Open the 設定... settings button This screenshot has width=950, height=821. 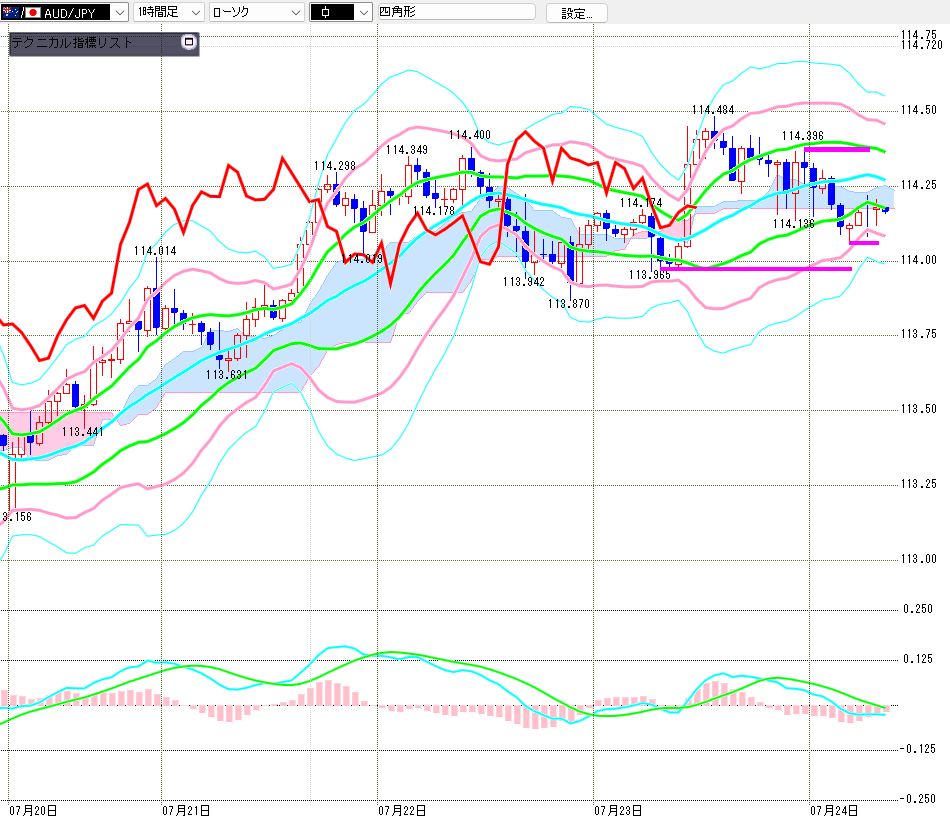(576, 13)
